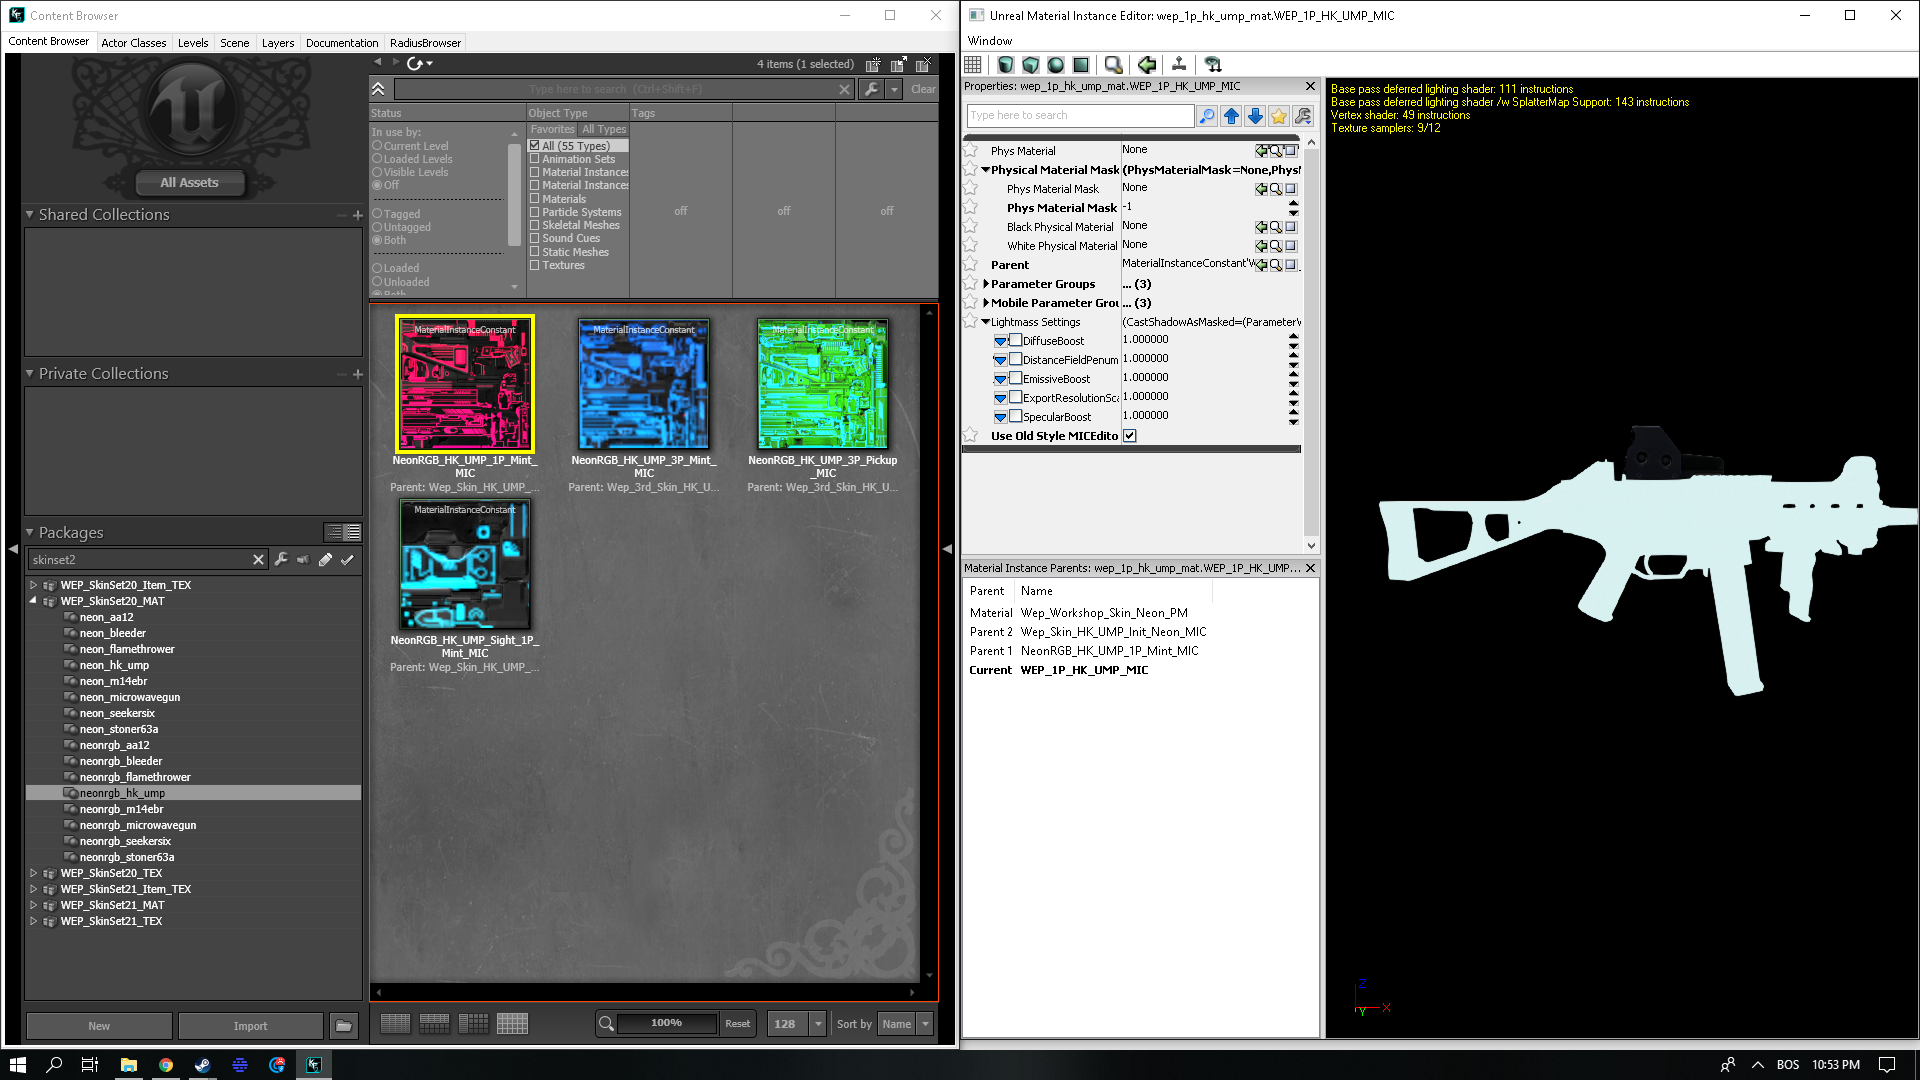Click the wrench options icon in properties panel
Screen dimensions: 1920x1080
[1303, 116]
